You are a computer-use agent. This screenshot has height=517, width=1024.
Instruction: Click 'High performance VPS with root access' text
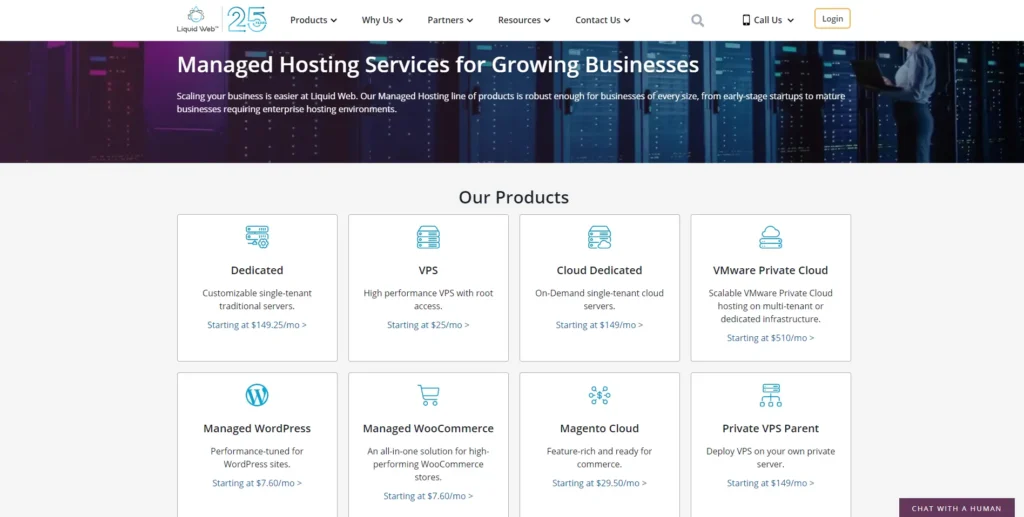point(428,300)
